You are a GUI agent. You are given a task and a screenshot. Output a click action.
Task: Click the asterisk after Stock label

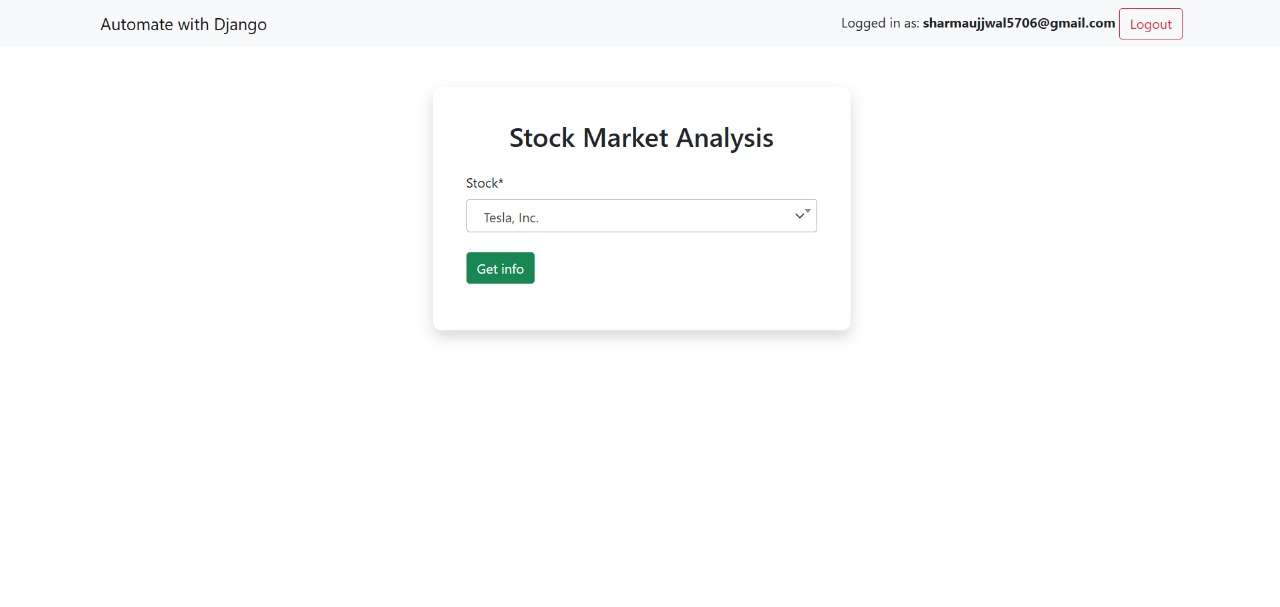pyautogui.click(x=501, y=181)
